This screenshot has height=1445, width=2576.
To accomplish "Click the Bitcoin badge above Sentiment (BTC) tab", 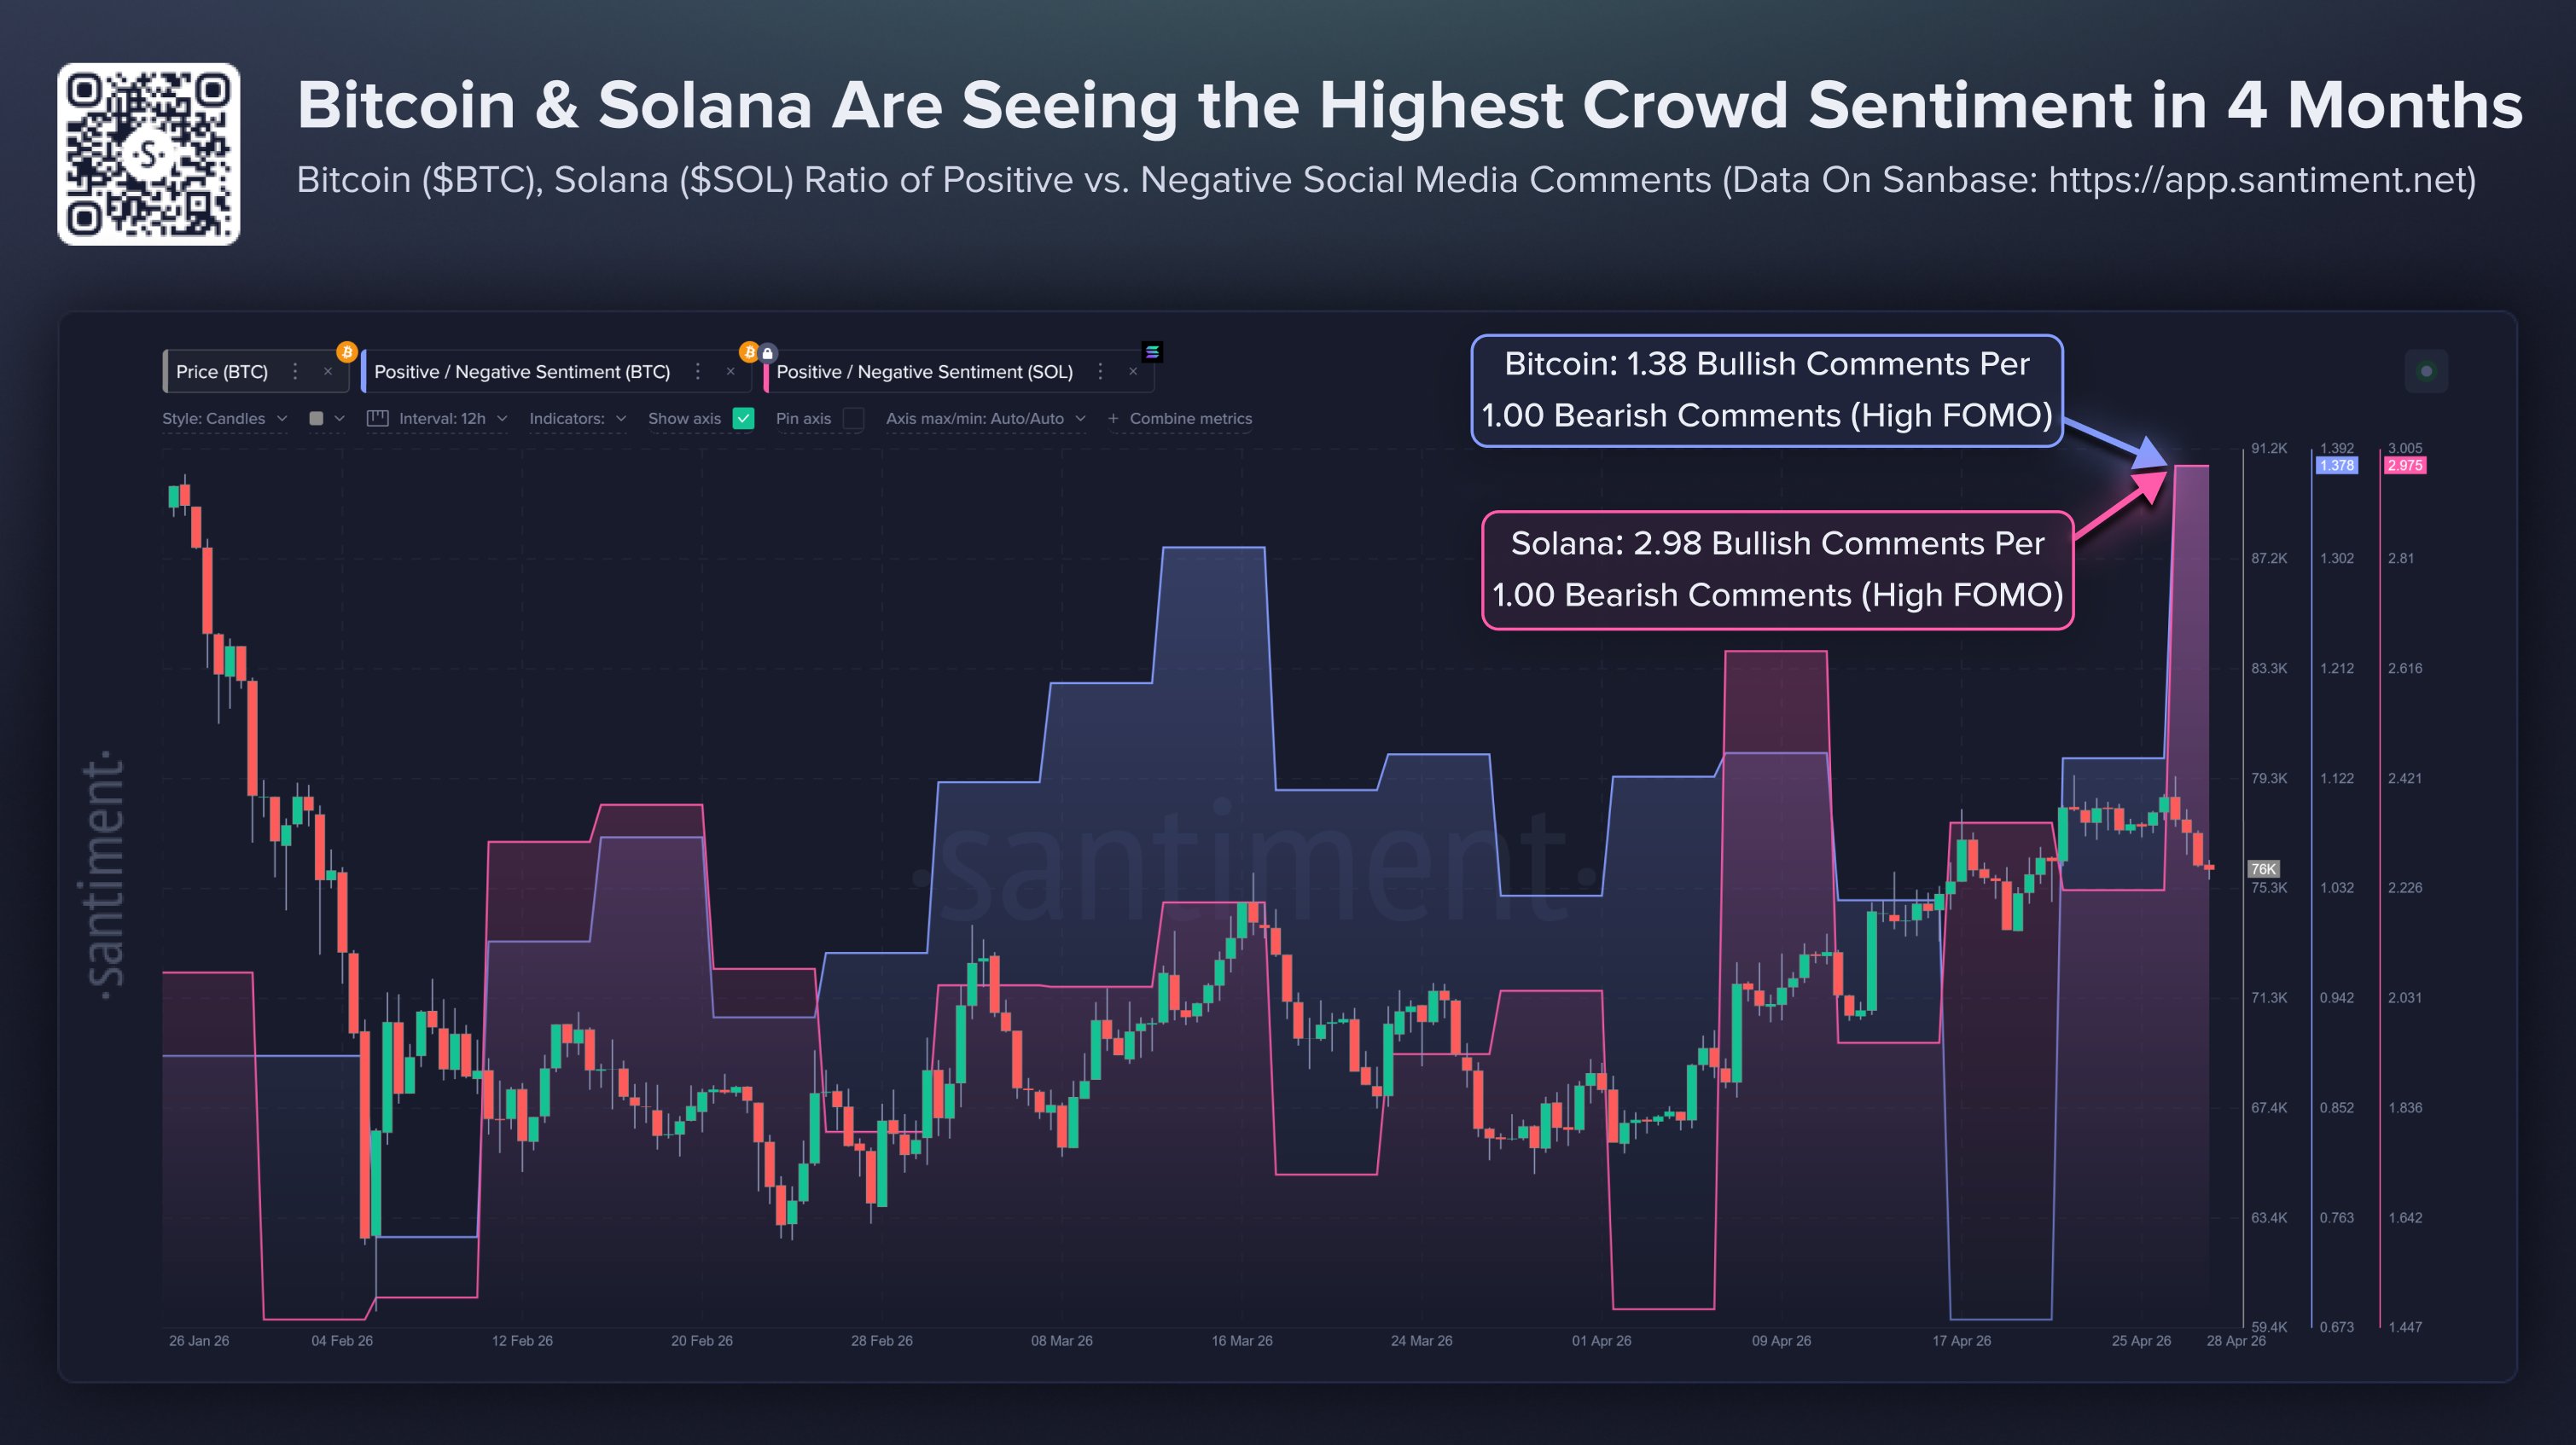I will 750,353.
